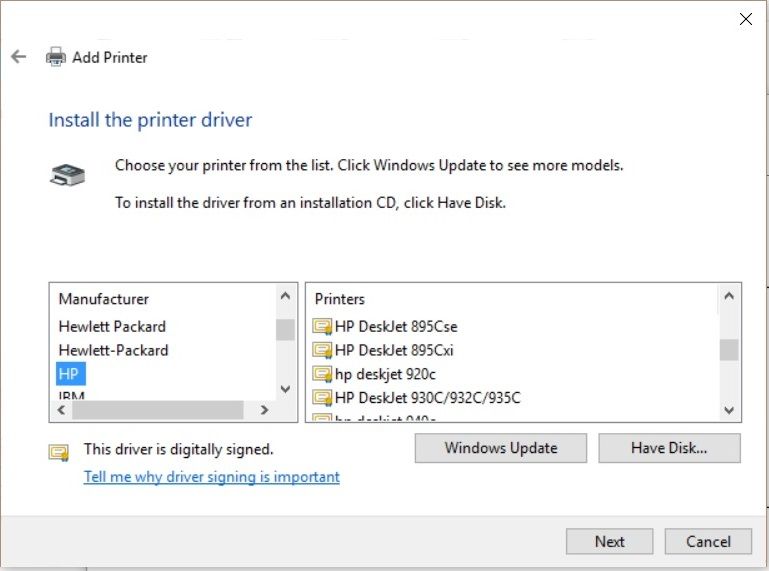The image size is (769, 571).
Task: Click Next to continue installation
Action: click(x=609, y=541)
